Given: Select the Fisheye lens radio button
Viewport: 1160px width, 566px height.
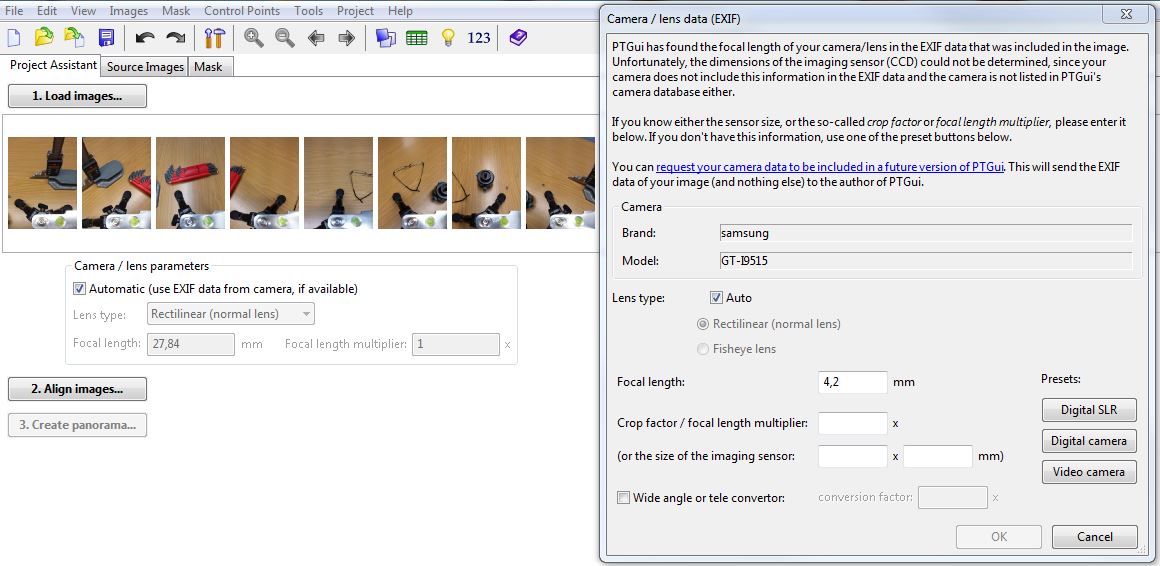Looking at the screenshot, I should pyautogui.click(x=703, y=349).
